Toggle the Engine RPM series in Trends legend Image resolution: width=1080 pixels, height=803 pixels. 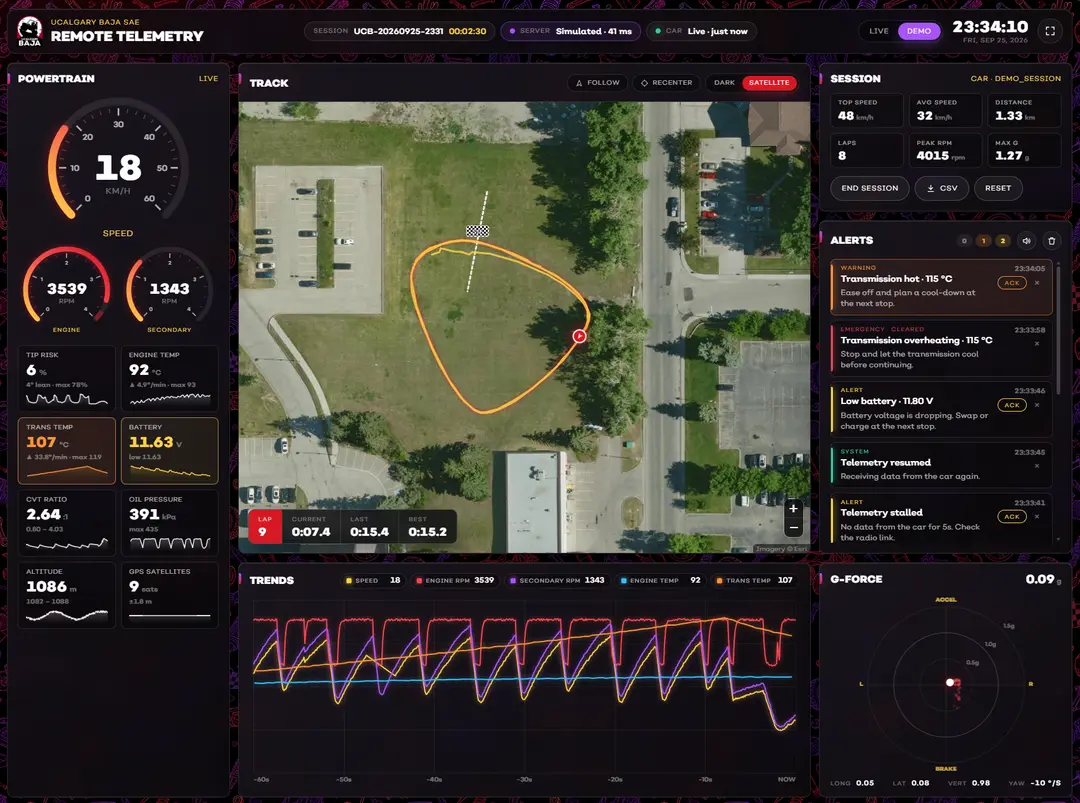tap(455, 581)
